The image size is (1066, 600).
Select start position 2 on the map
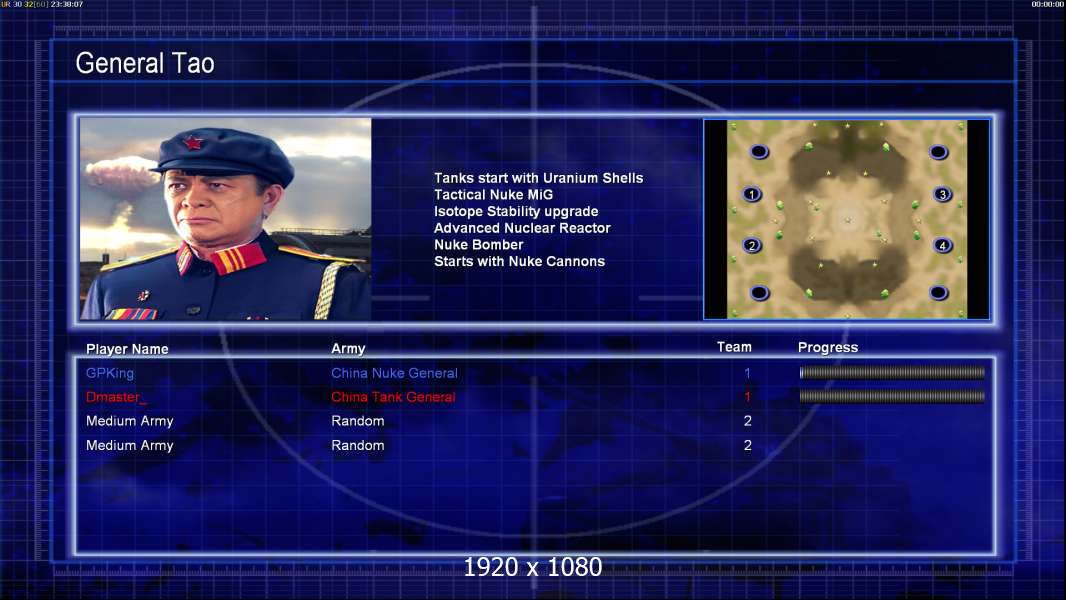[751, 245]
